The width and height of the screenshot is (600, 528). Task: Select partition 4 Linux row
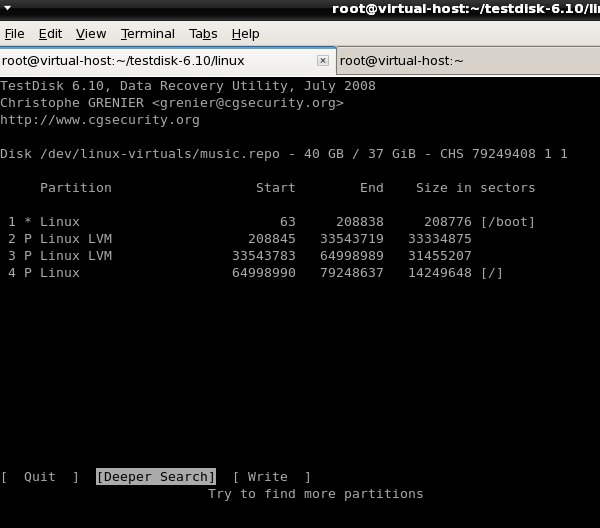255,273
